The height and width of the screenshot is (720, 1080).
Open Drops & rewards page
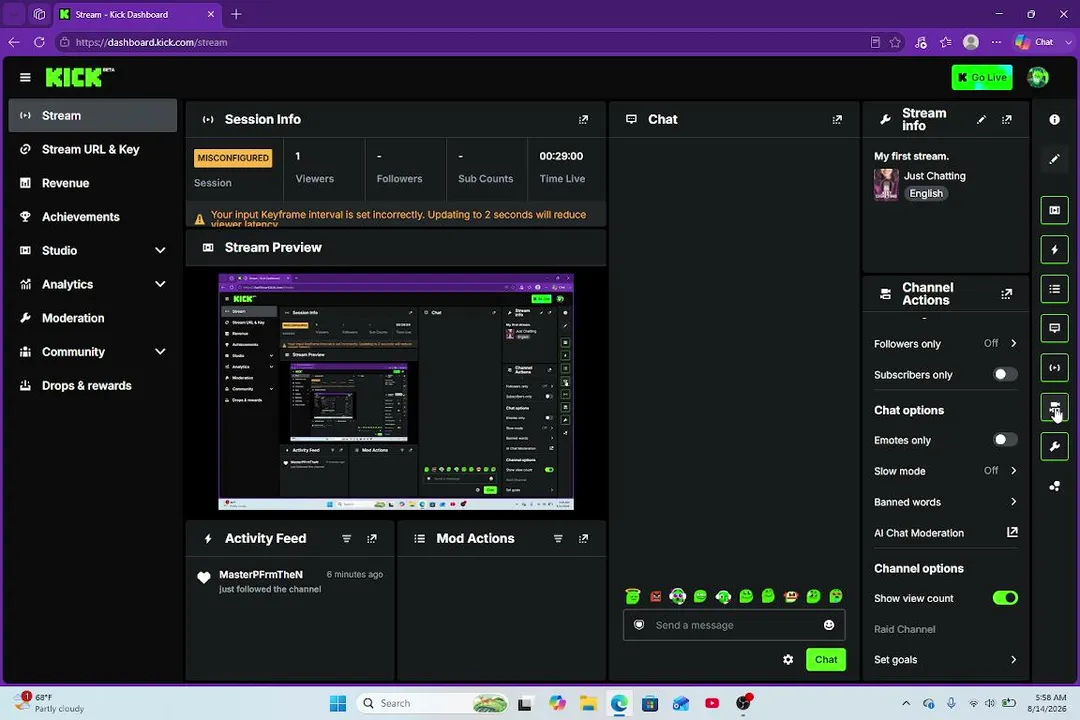(92, 385)
